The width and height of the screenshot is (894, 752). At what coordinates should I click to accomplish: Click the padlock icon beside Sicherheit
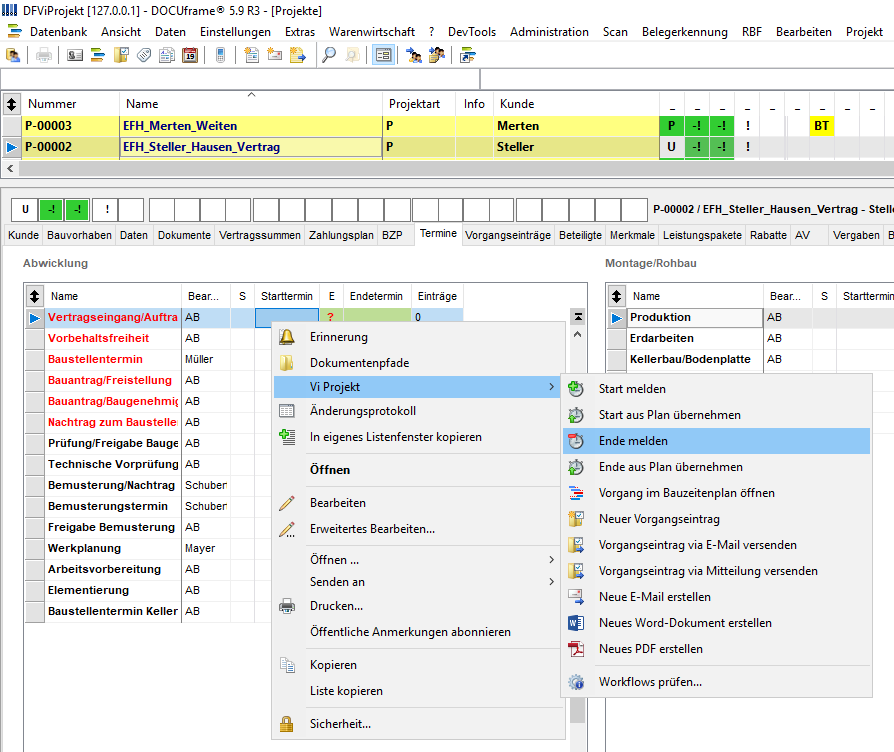pyautogui.click(x=287, y=724)
